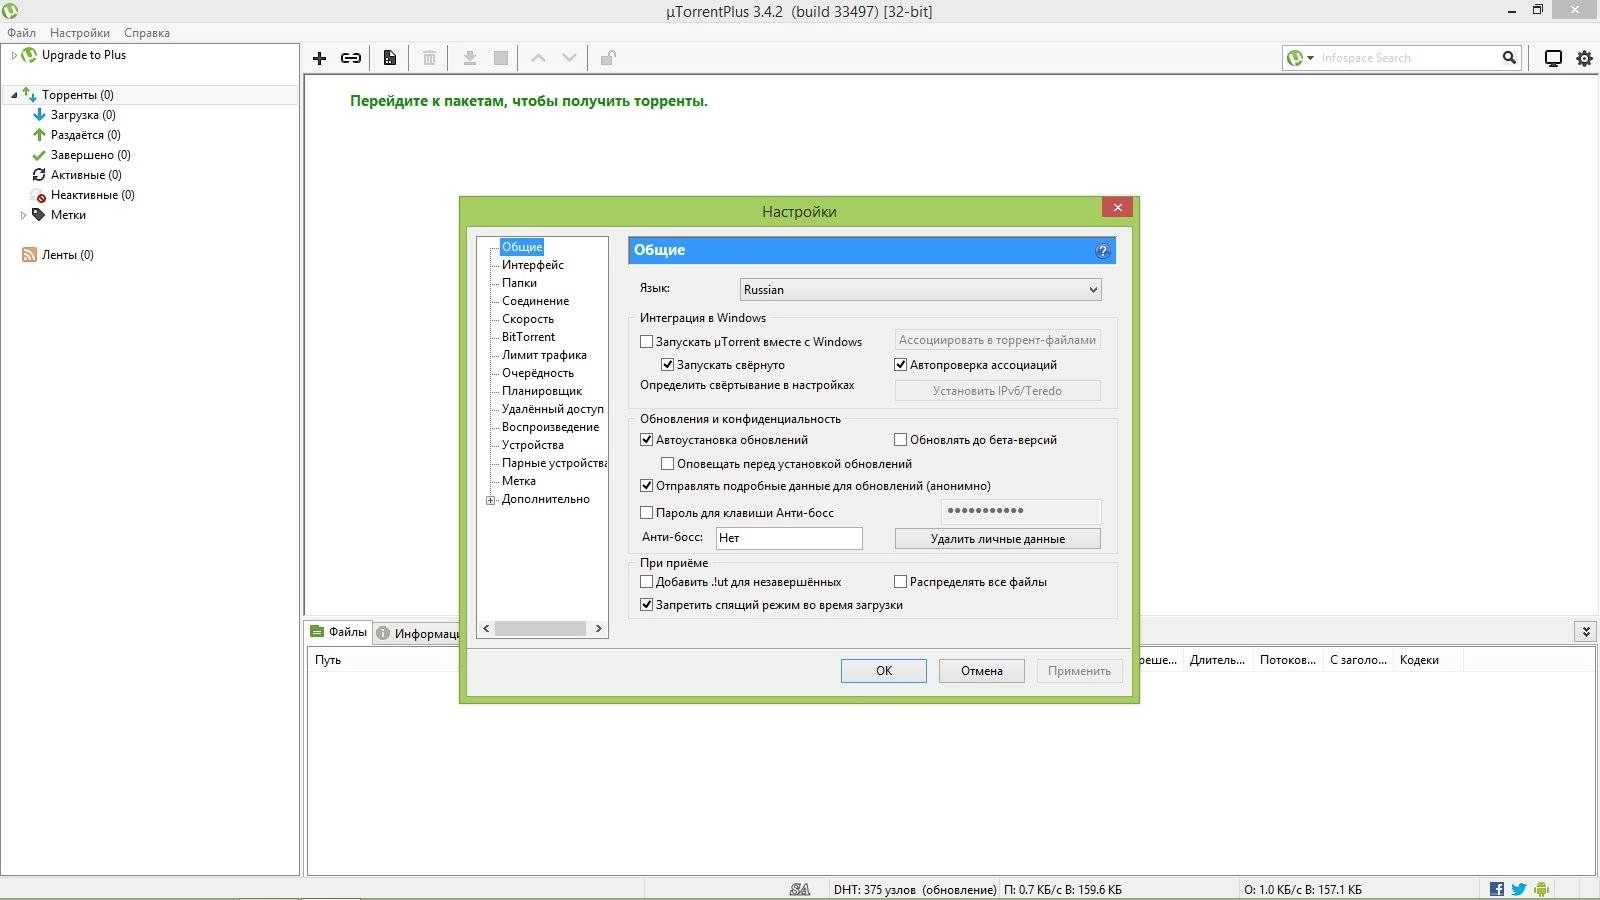1600x900 pixels.
Task: Toggle 'Запускать µTorrent вместе с Windows' checkbox
Action: point(646,342)
